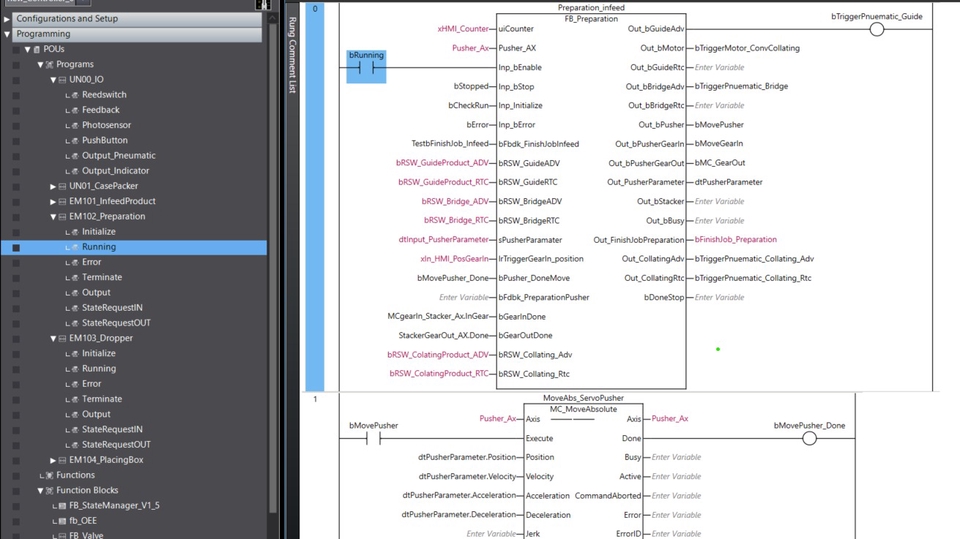Expand the UN01_CasePacker program

pos(53,186)
